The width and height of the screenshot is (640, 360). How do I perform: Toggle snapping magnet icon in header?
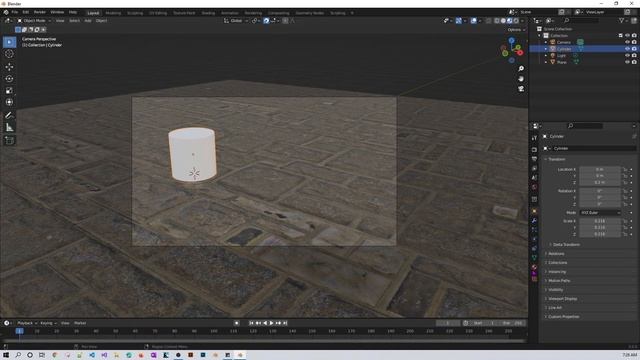pos(266,21)
